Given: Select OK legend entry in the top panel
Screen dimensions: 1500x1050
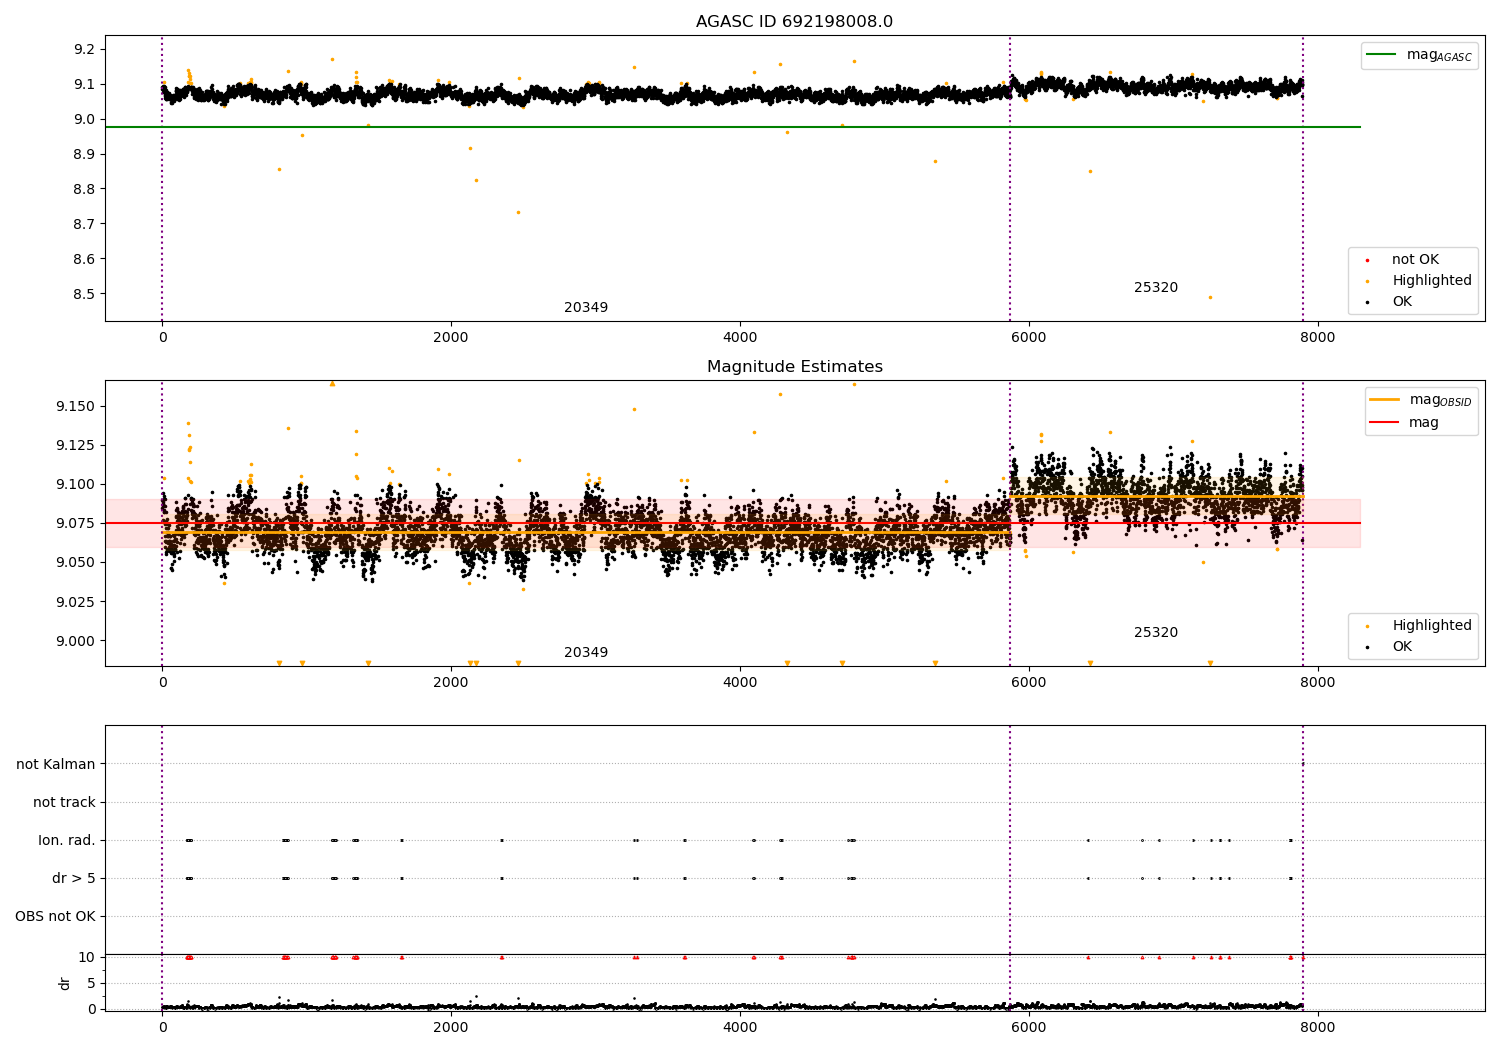Looking at the screenshot, I should (x=1390, y=302).
